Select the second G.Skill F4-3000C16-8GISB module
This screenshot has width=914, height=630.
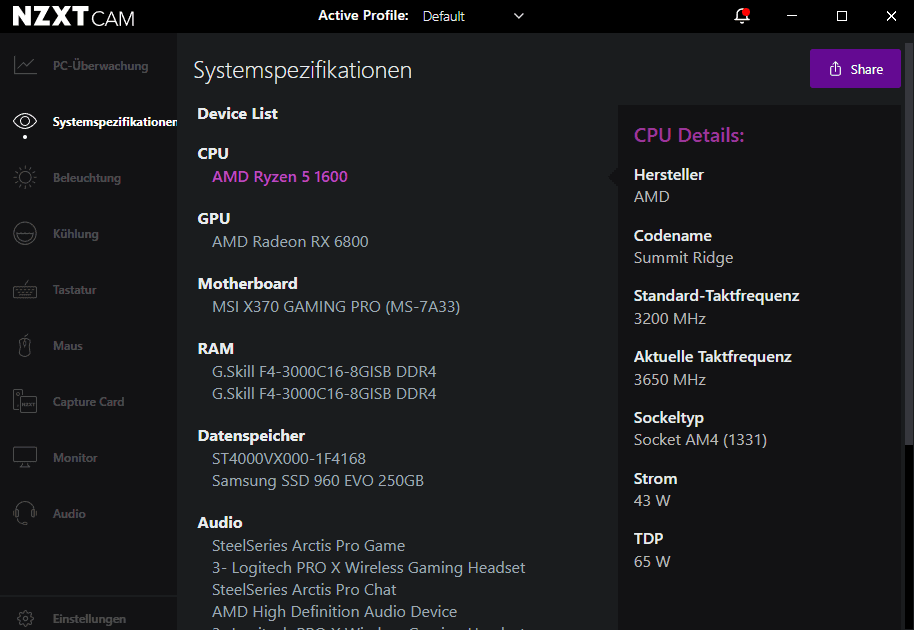(x=324, y=393)
